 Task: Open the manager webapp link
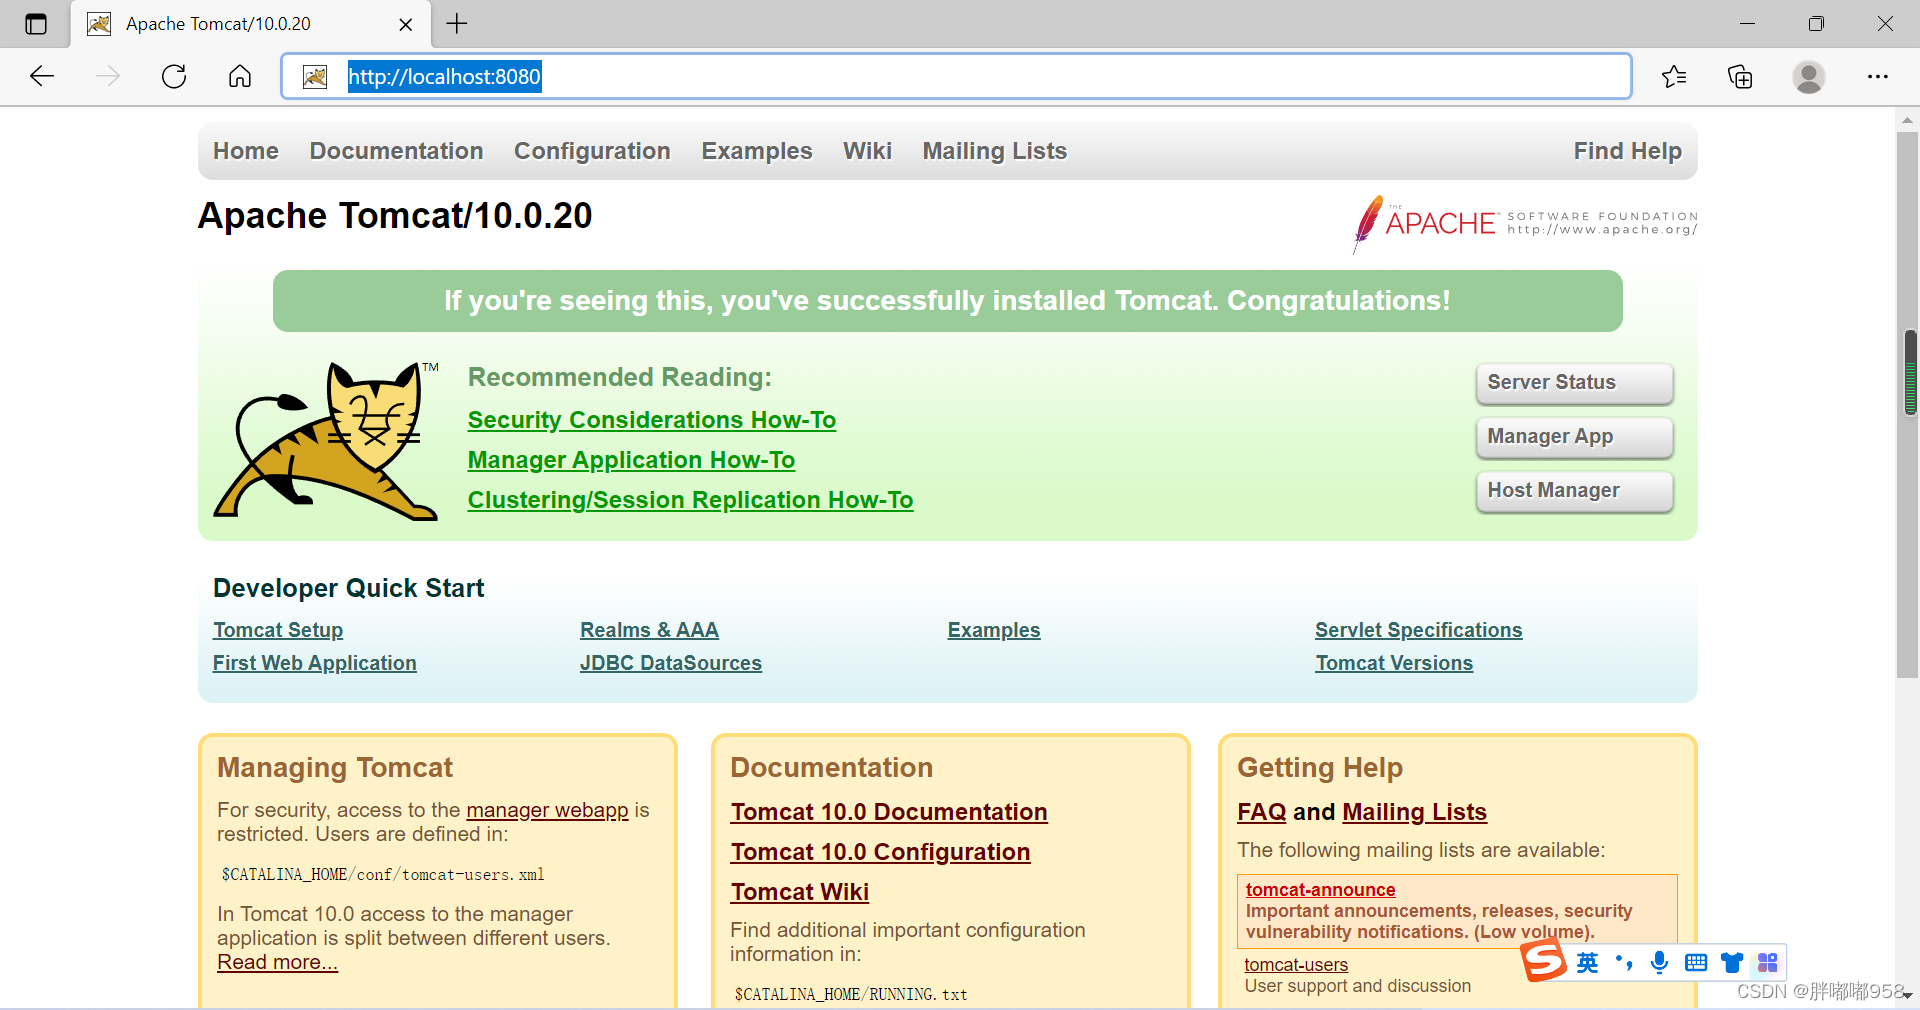pos(547,810)
